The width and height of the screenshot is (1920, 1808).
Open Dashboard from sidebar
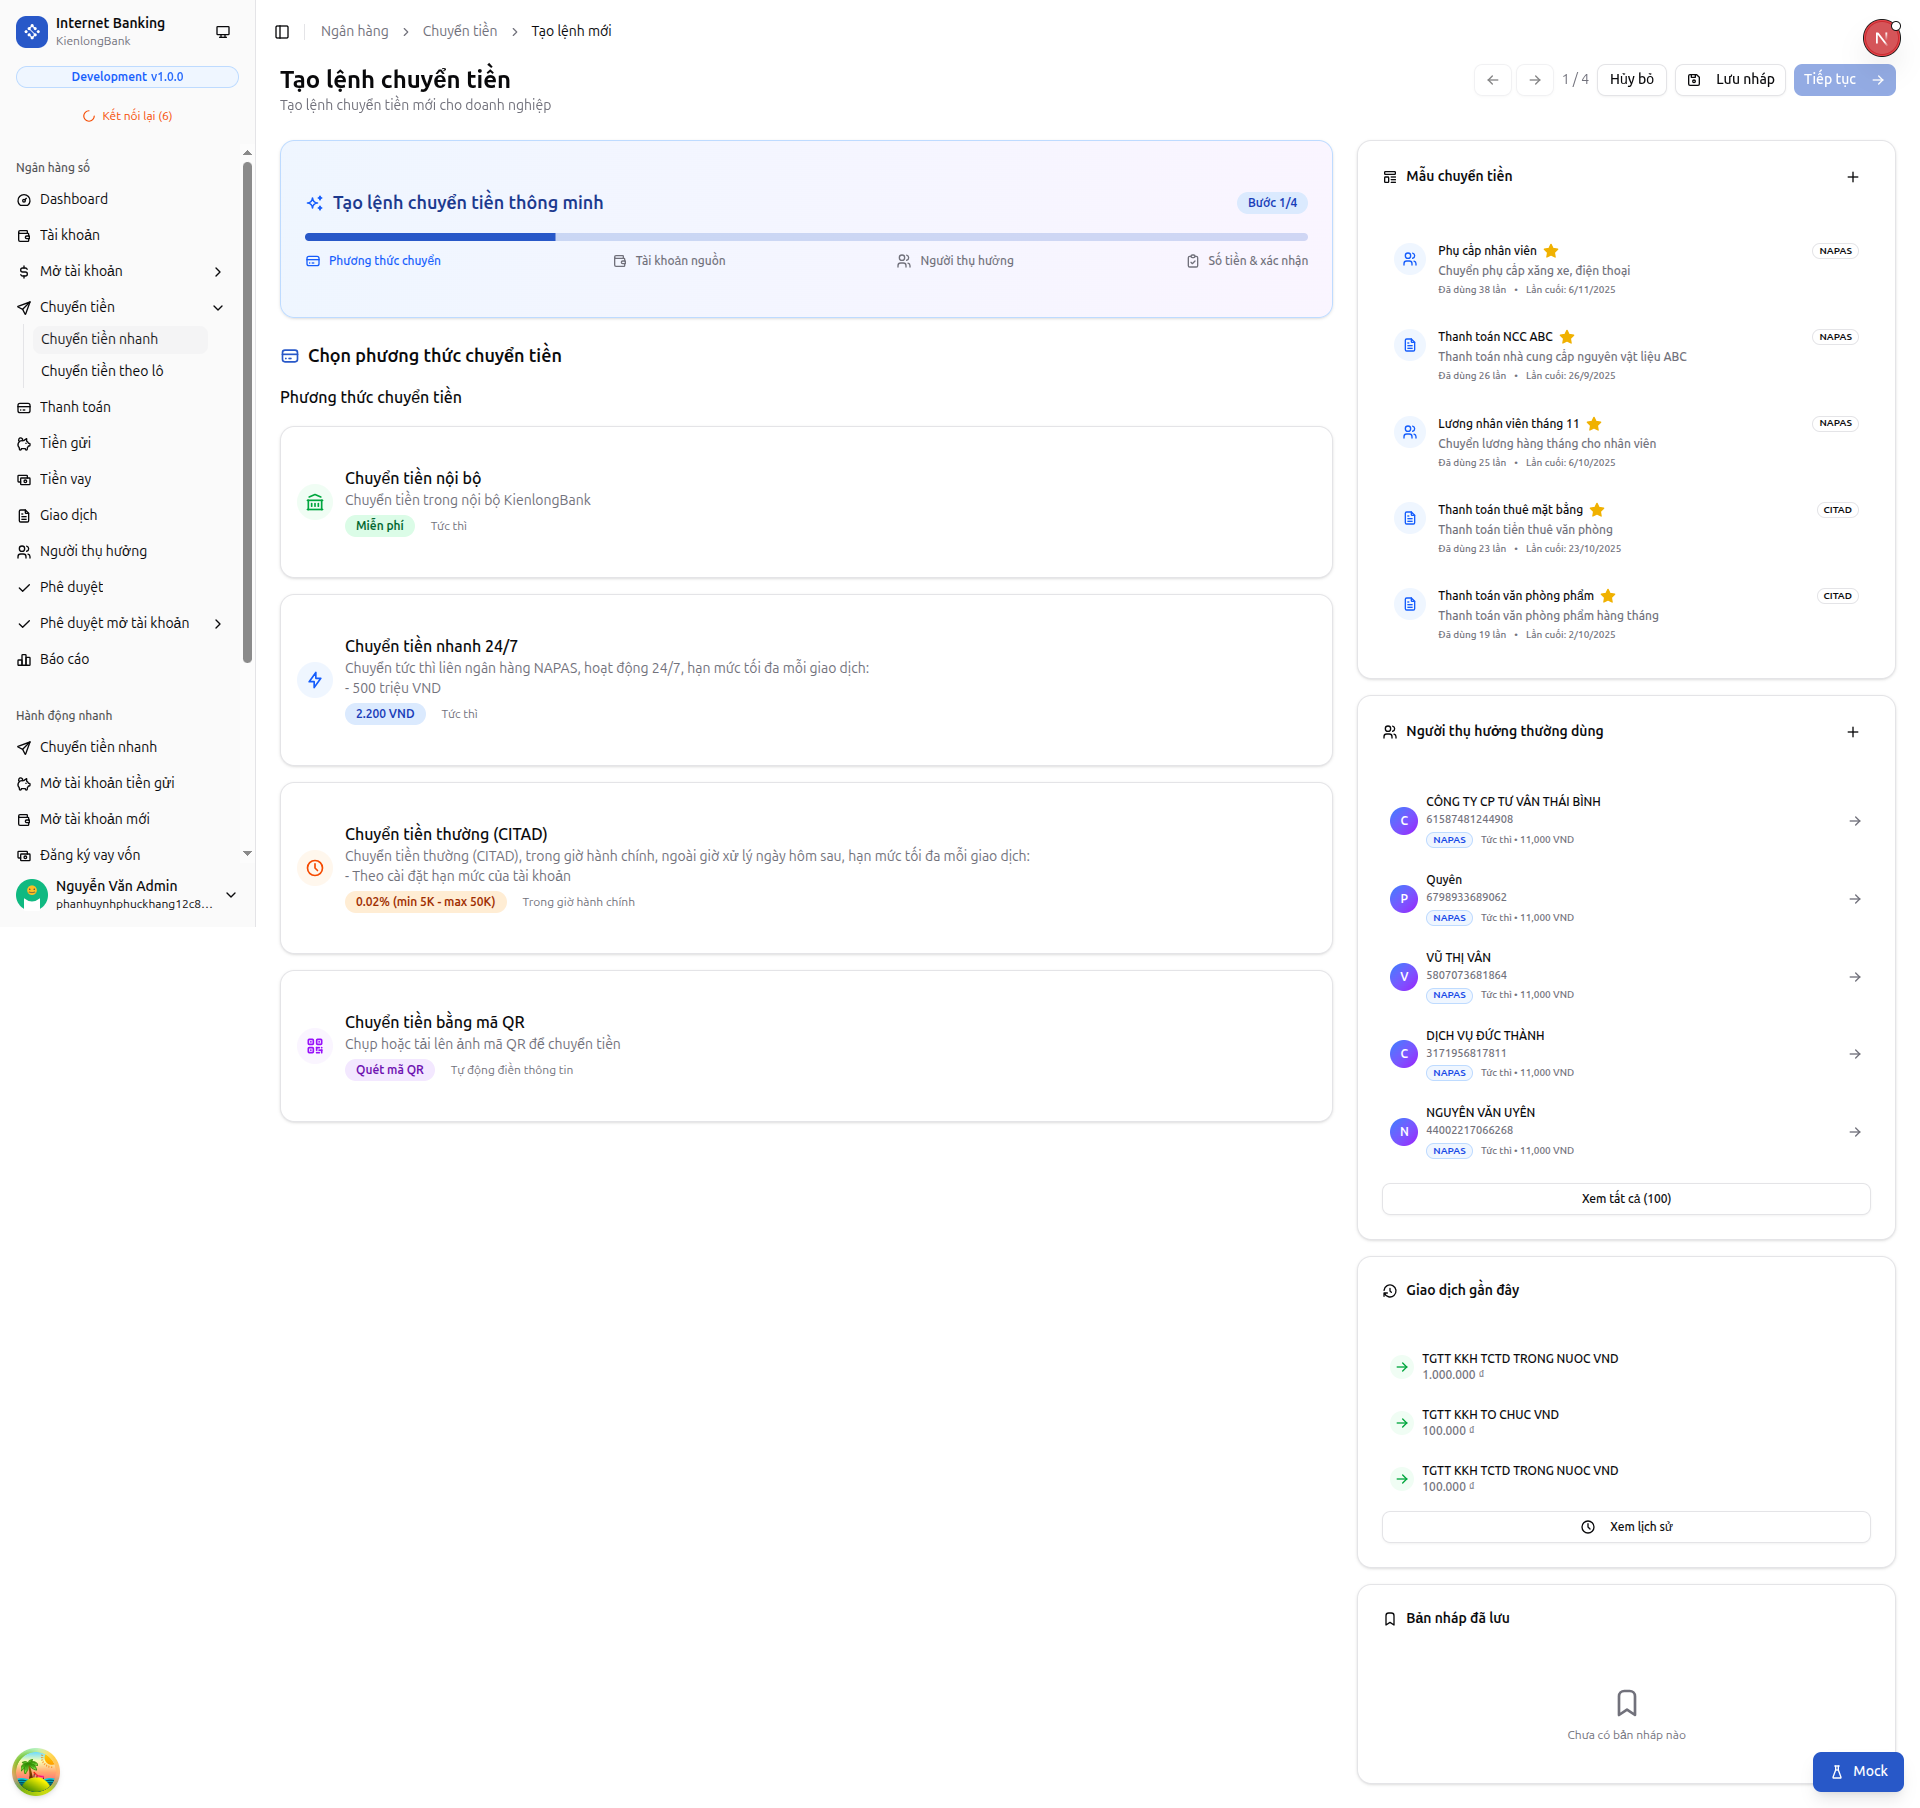pos(122,200)
